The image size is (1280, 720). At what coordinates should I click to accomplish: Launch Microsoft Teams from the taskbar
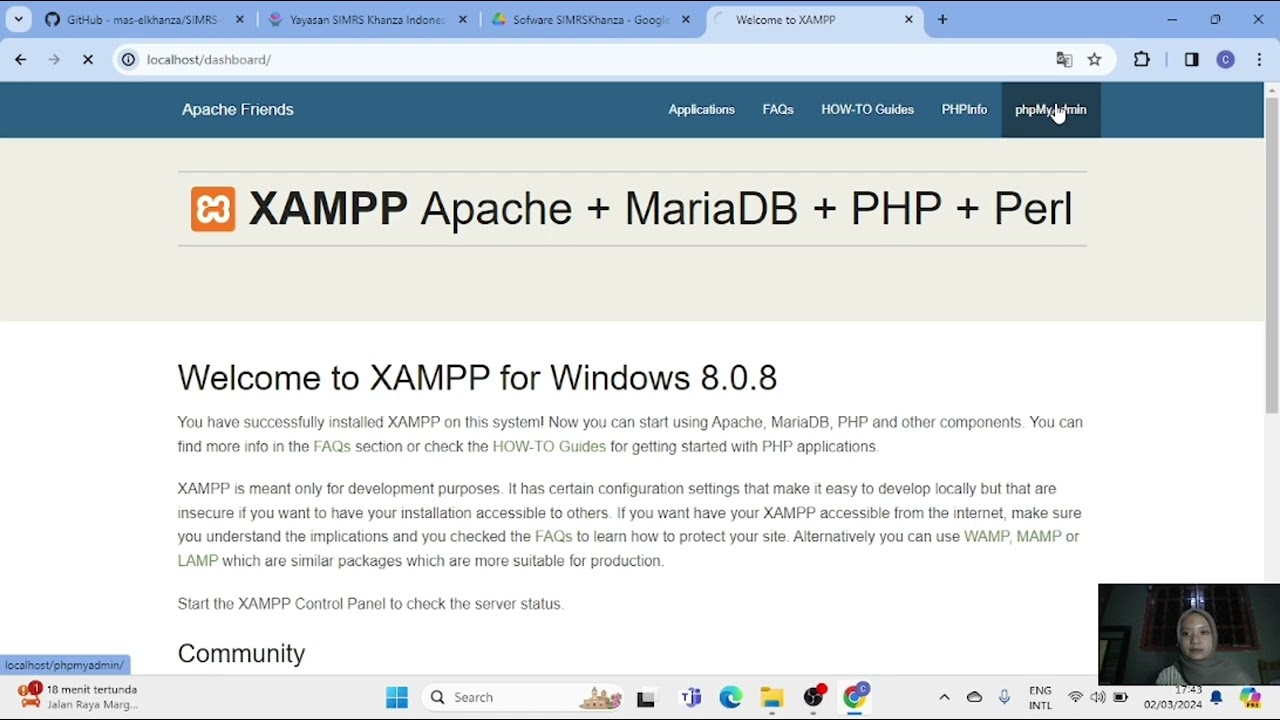690,697
